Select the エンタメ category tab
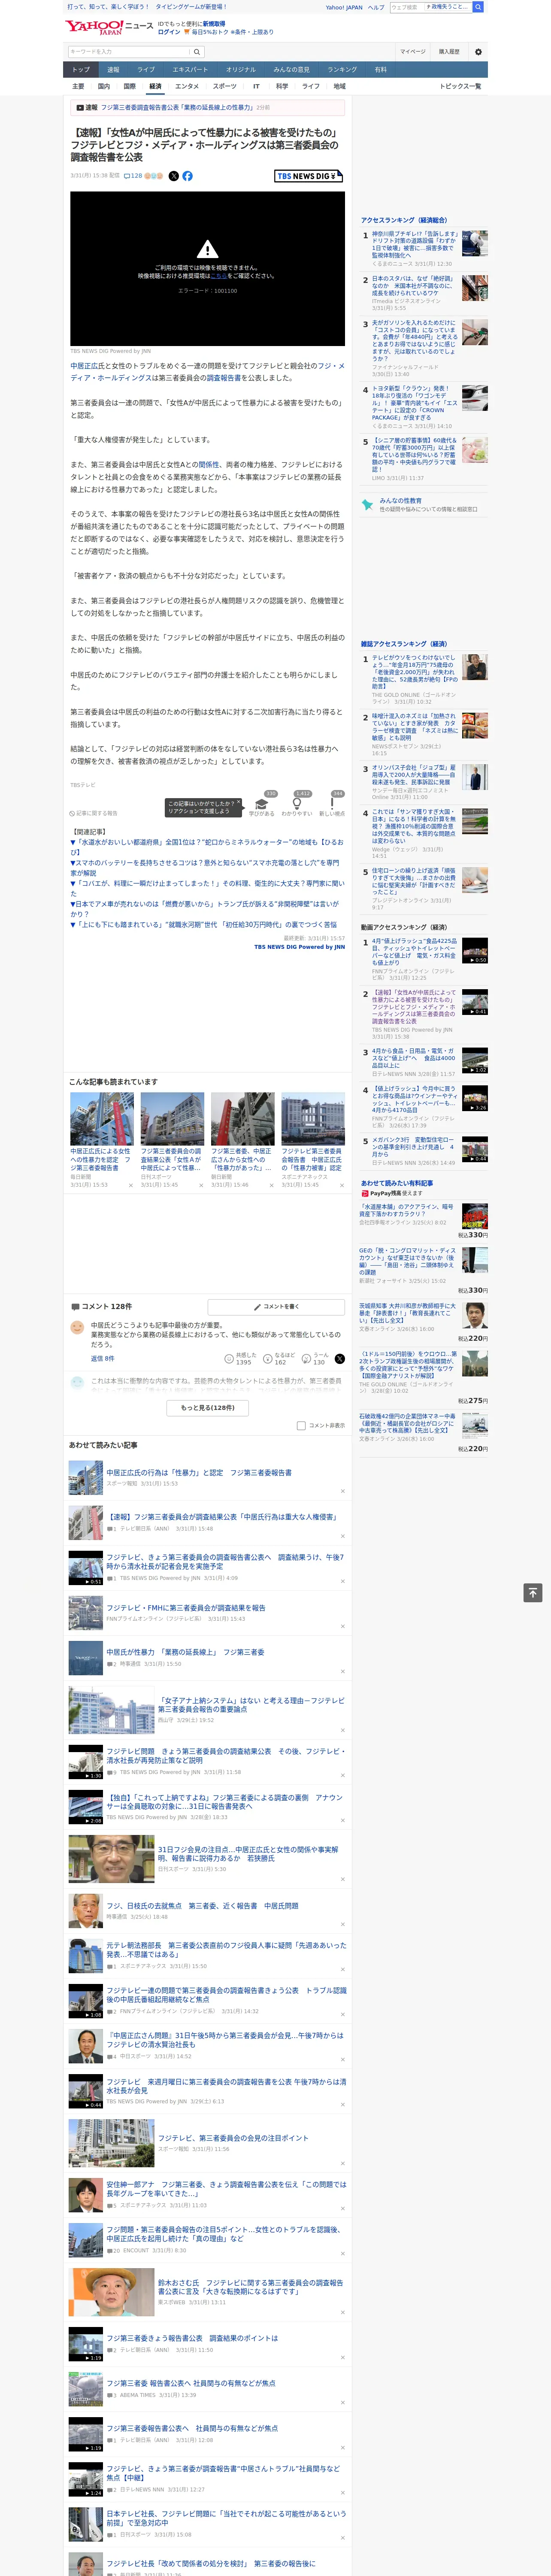551x2576 pixels. point(187,86)
